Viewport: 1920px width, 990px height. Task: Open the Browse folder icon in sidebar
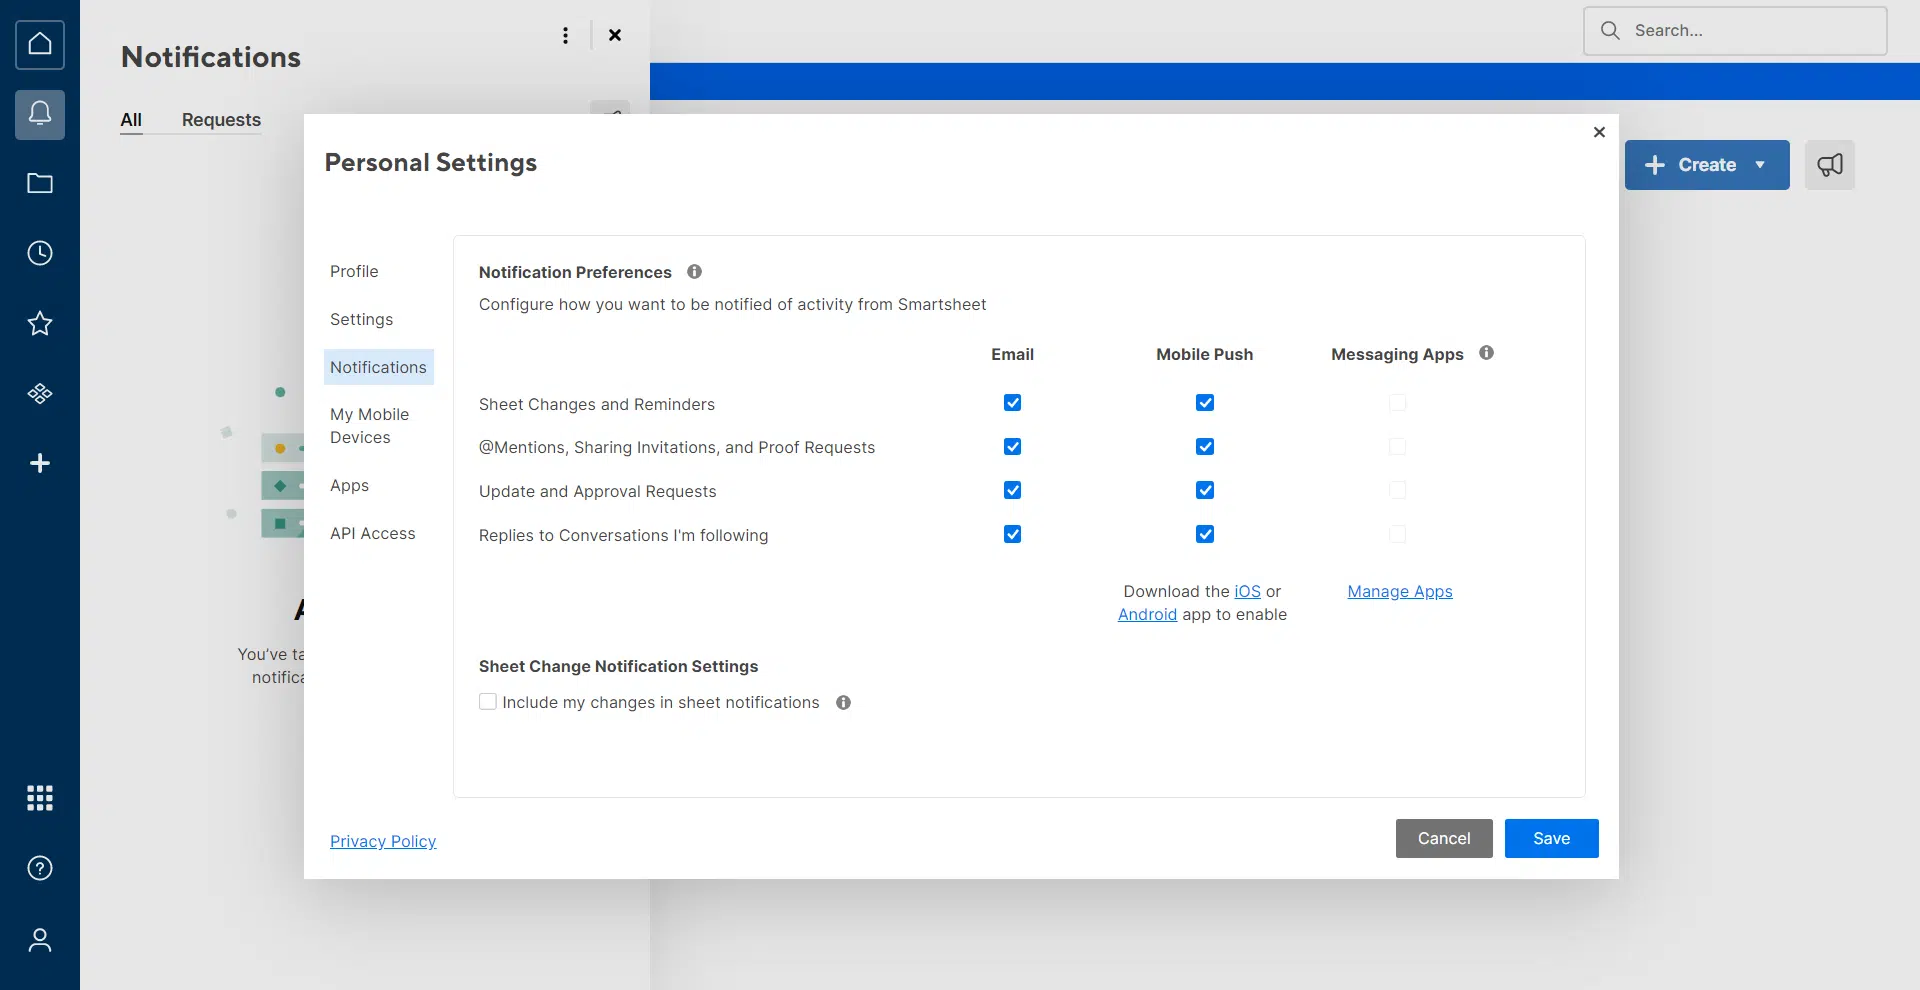[40, 183]
